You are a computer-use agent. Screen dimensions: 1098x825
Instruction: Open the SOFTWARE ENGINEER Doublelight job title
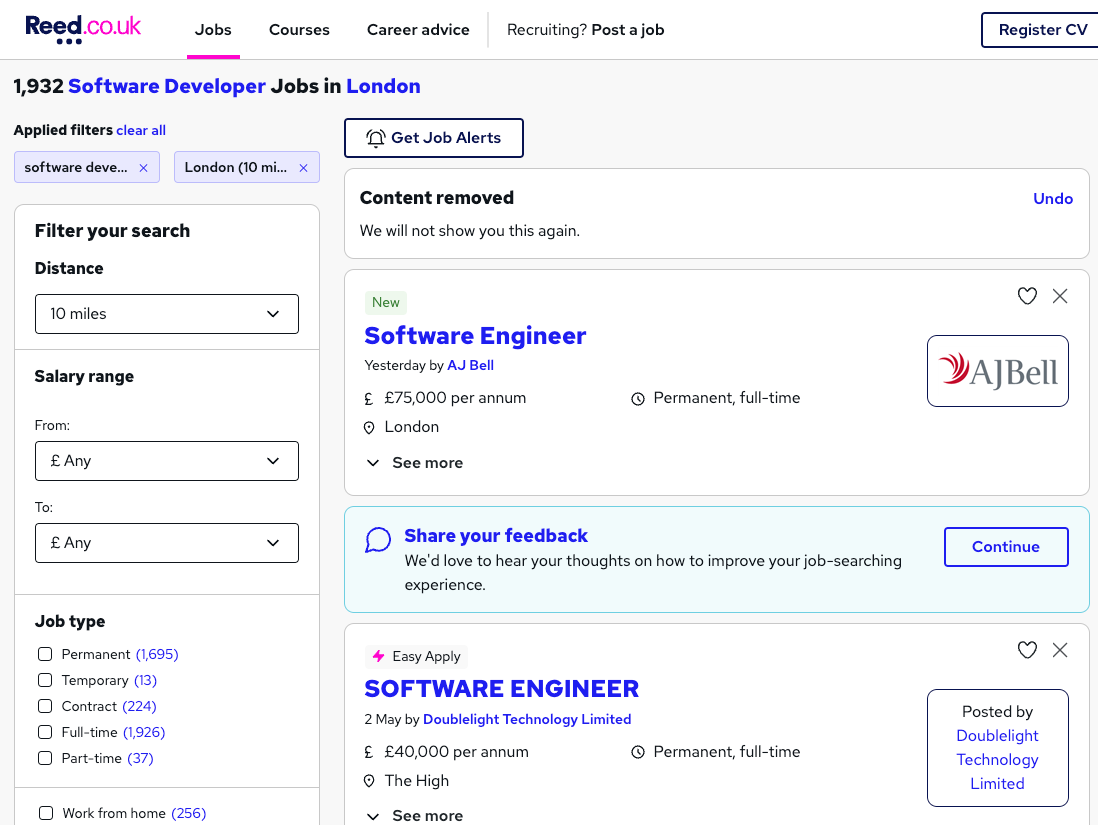coord(501,689)
